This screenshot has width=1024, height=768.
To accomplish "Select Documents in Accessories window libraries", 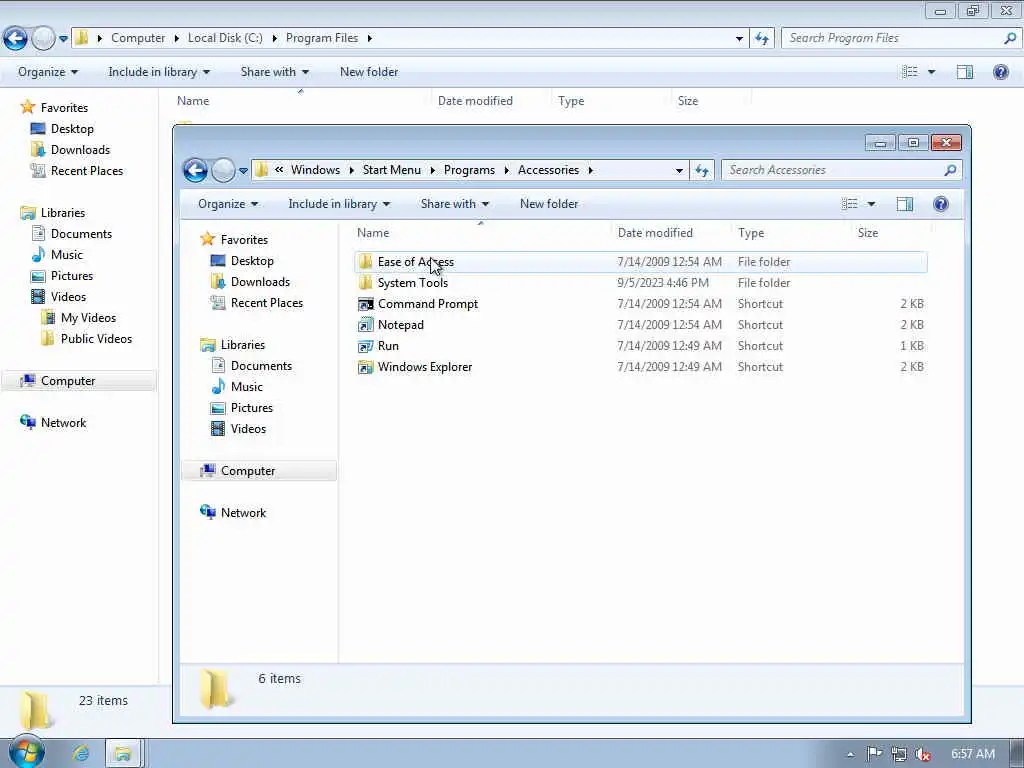I will pos(261,366).
